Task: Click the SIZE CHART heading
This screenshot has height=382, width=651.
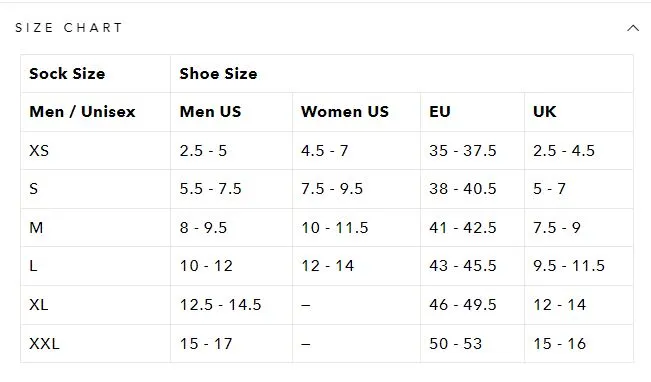Action: point(69,28)
